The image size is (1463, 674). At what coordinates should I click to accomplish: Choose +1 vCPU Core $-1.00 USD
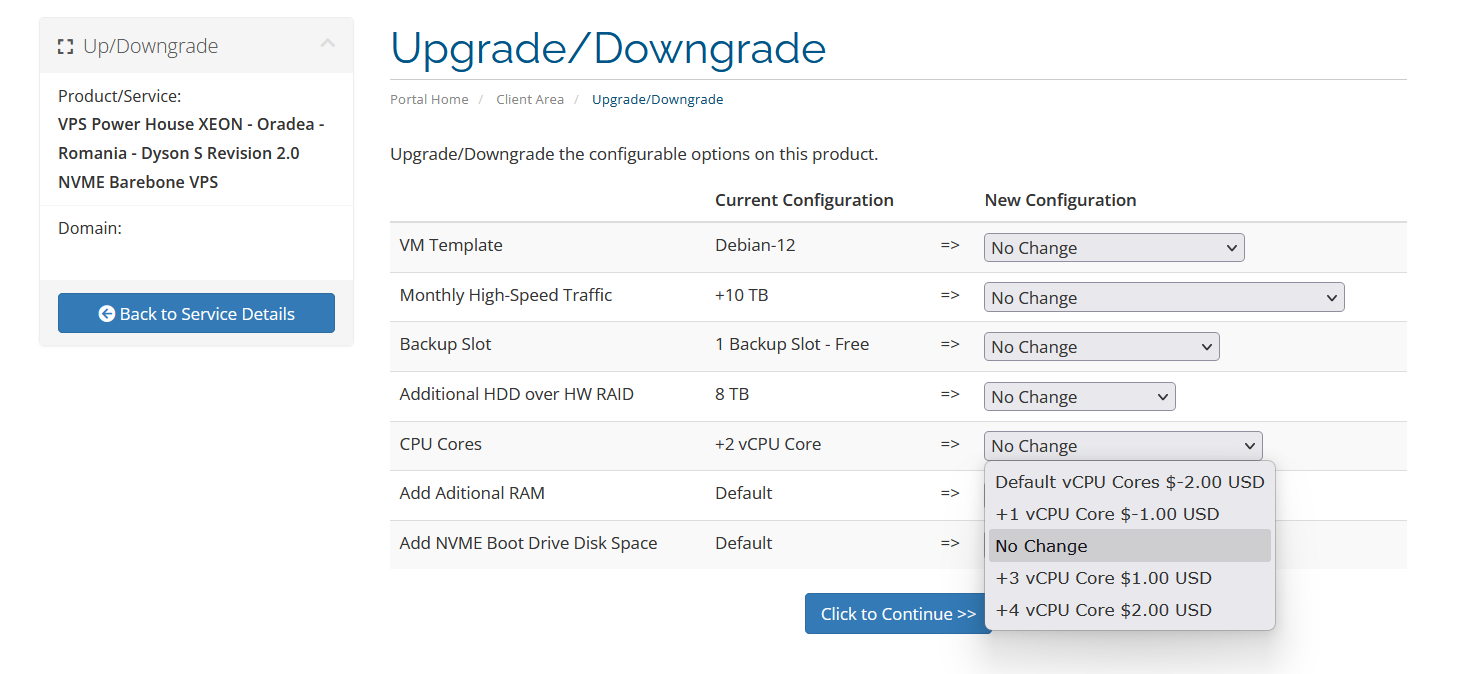tap(1107, 514)
